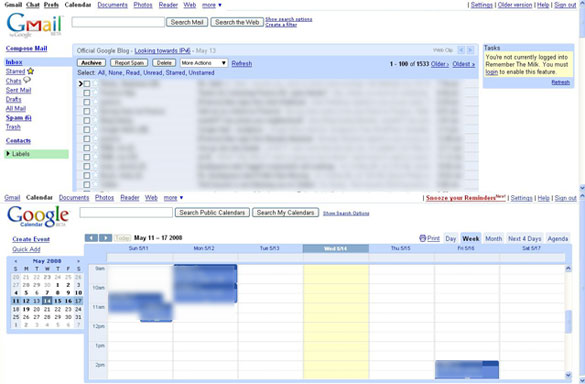This screenshot has height=384, width=585.
Task: Click the speech bubble icon beside Chats
Action: click(x=27, y=80)
